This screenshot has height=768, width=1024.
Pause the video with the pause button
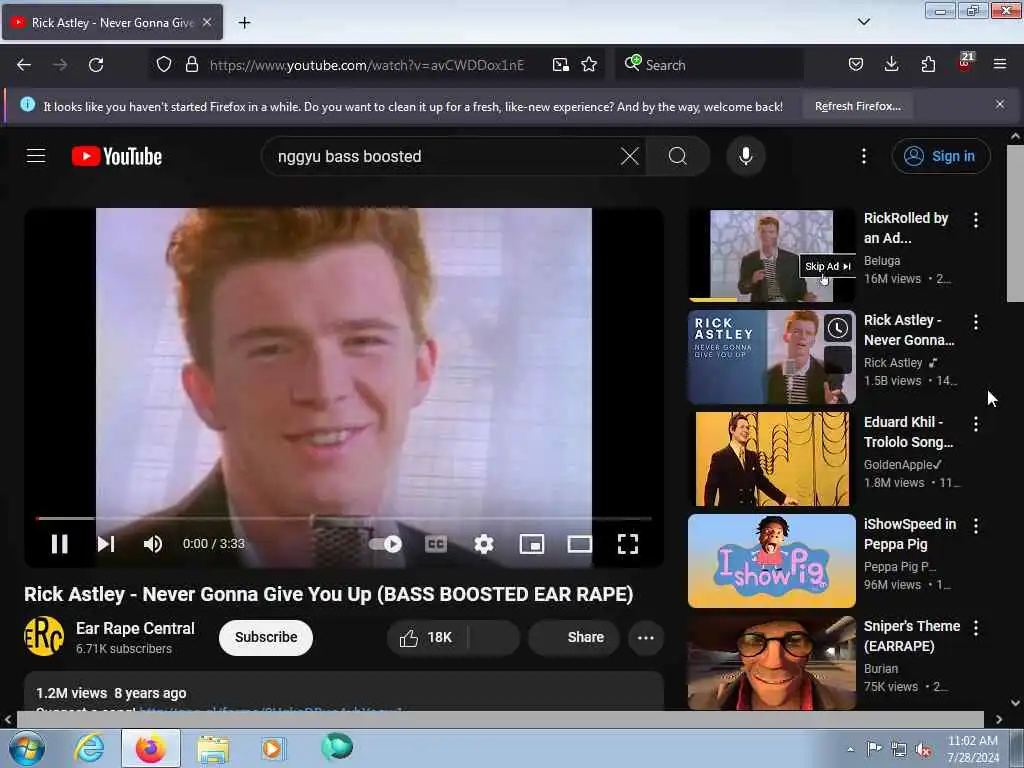pyautogui.click(x=59, y=544)
